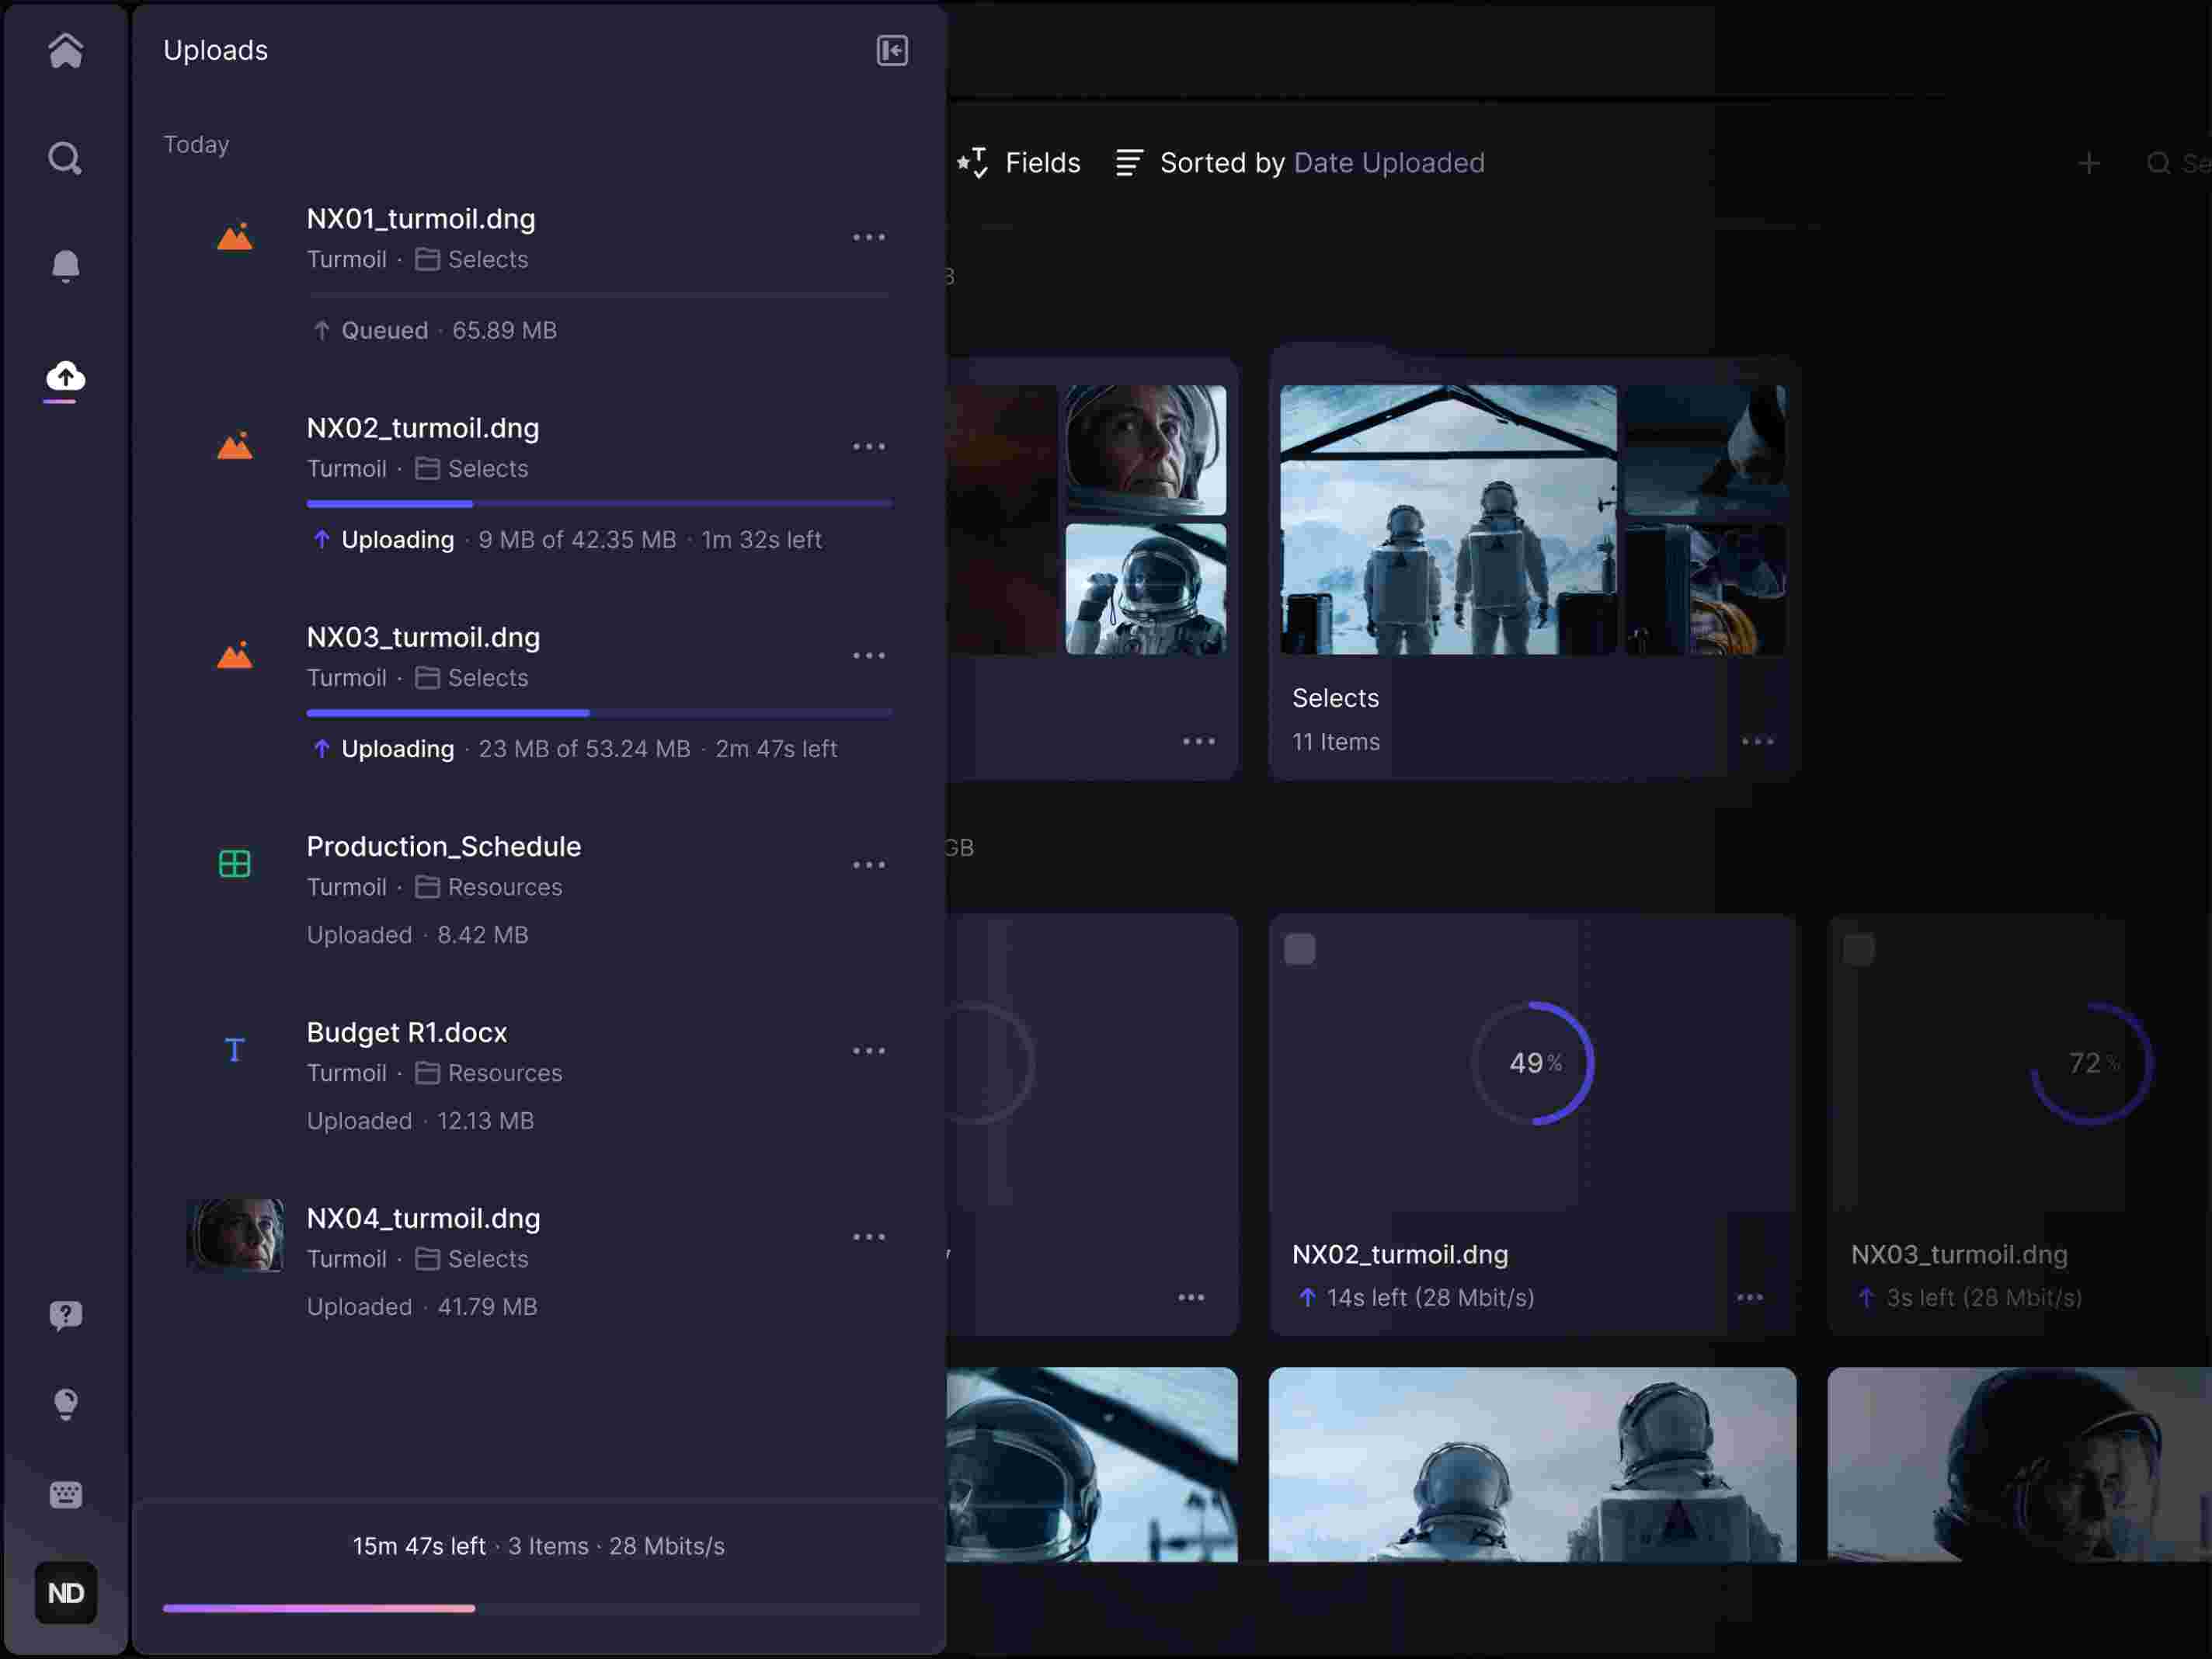2212x1659 pixels.
Task: Open more options on Selects folder card
Action: tap(1757, 741)
